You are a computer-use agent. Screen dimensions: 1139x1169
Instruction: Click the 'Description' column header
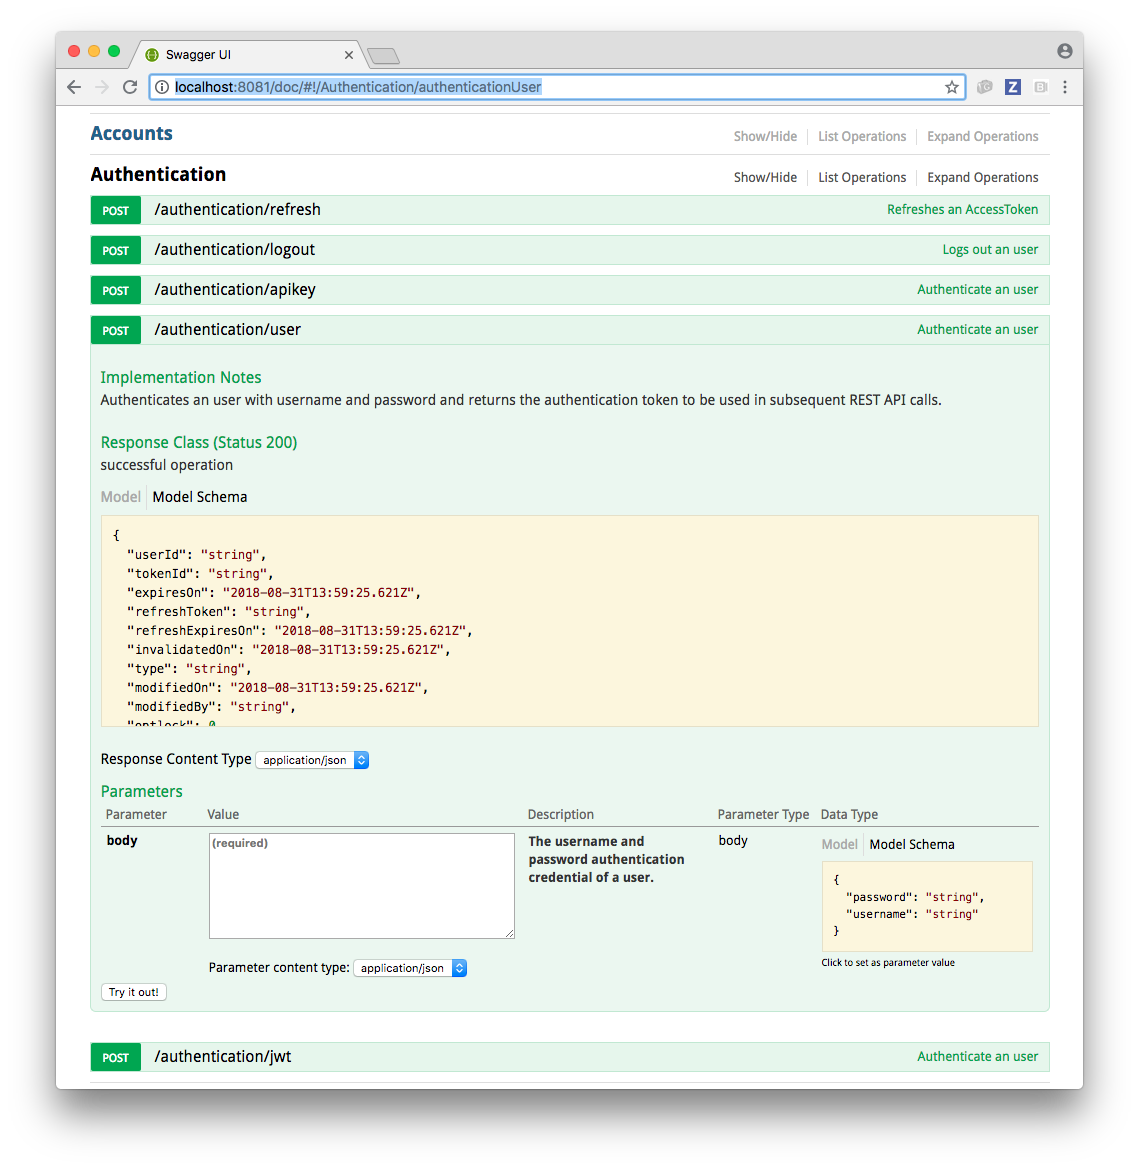(x=561, y=814)
